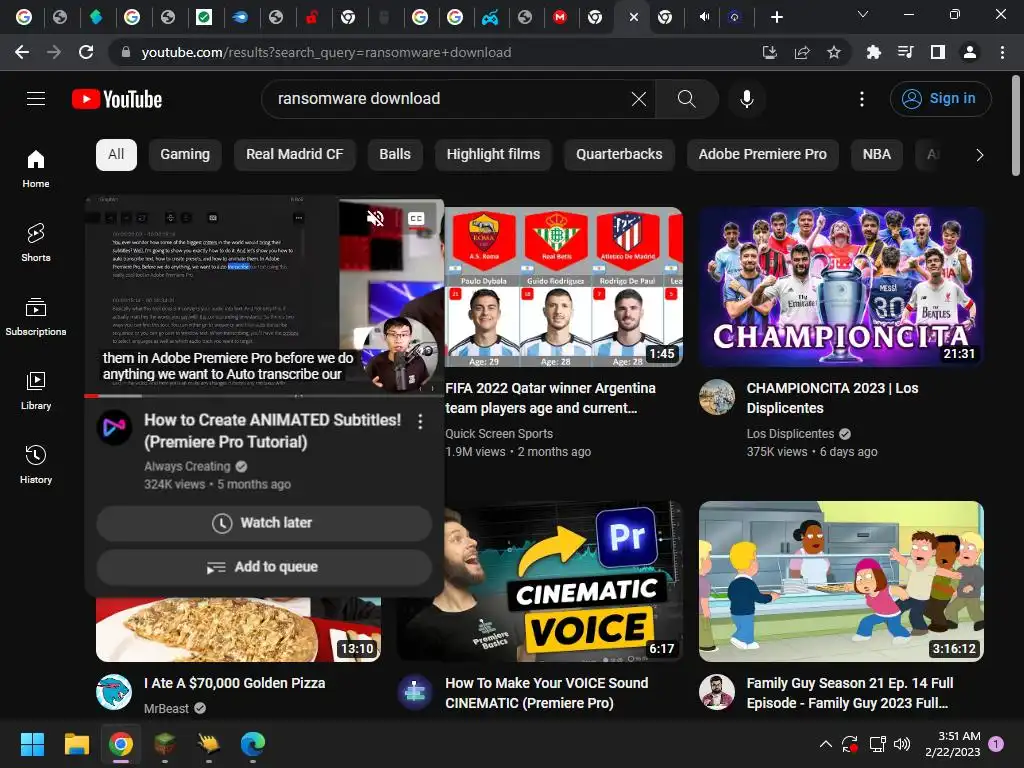Open the How to Create ANIMATED Subtitles title
This screenshot has width=1024, height=768.
pos(272,430)
